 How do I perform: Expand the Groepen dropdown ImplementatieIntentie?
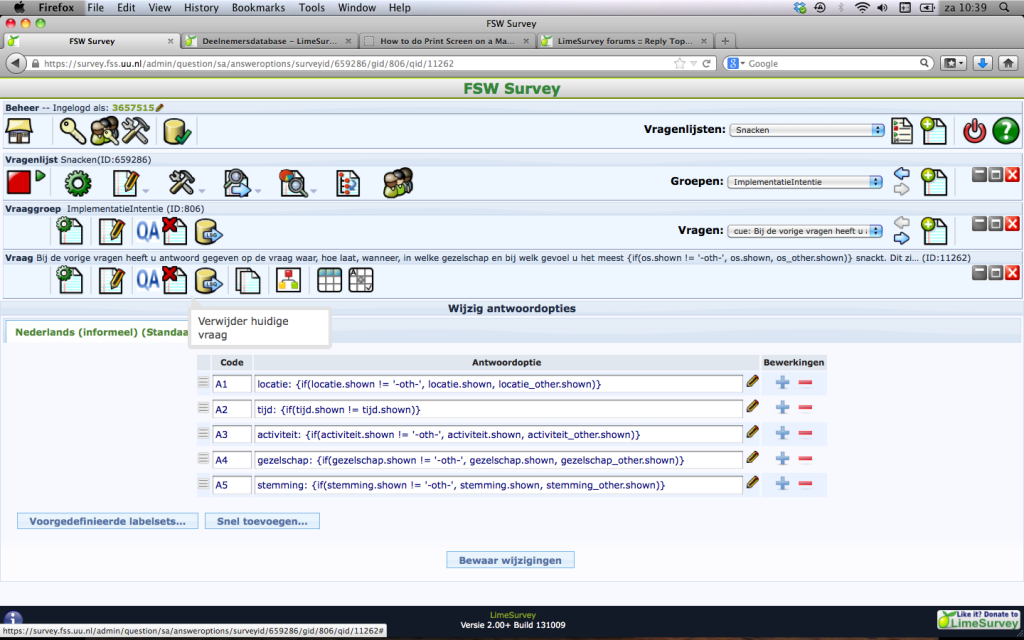point(805,182)
